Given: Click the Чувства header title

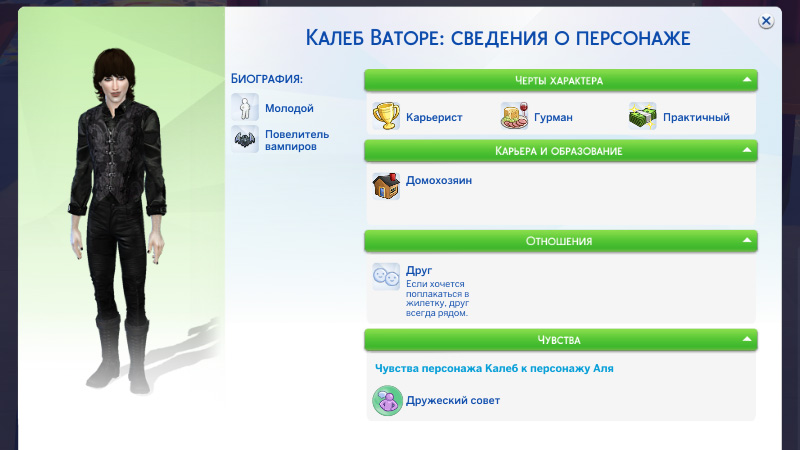Looking at the screenshot, I should click(x=559, y=340).
